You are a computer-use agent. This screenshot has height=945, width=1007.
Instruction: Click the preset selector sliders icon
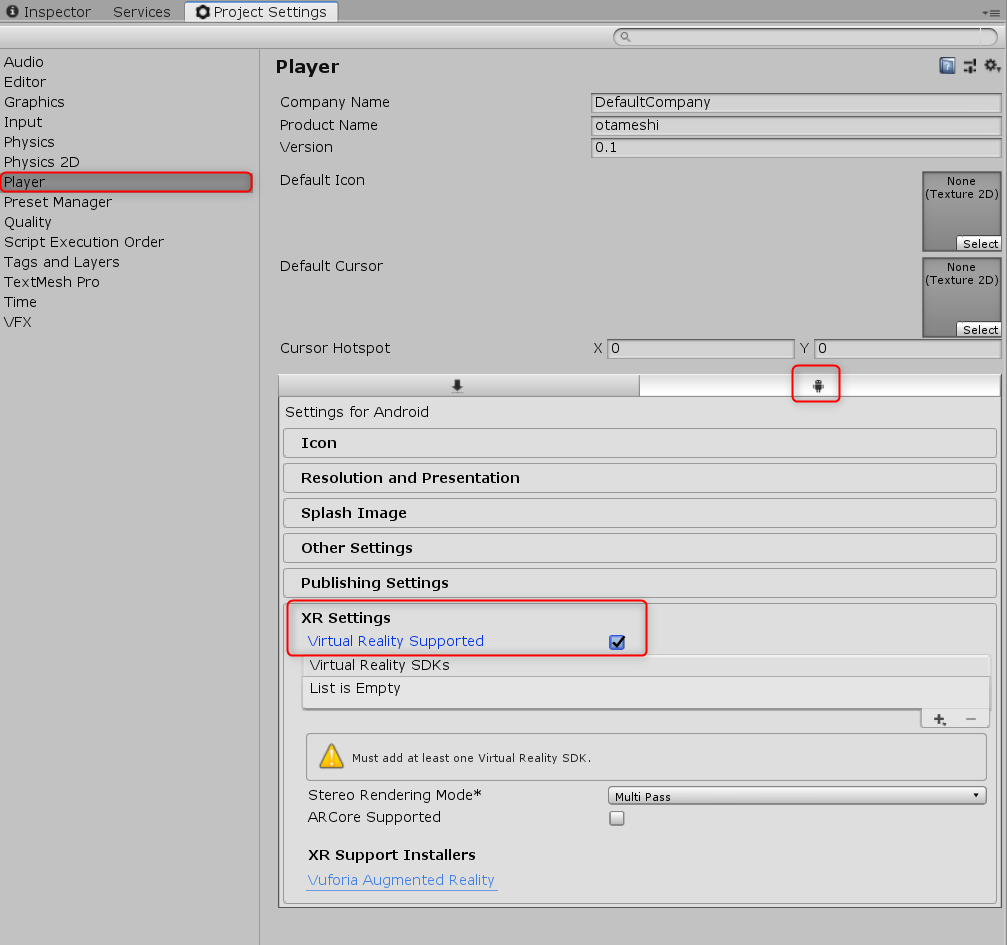(970, 66)
